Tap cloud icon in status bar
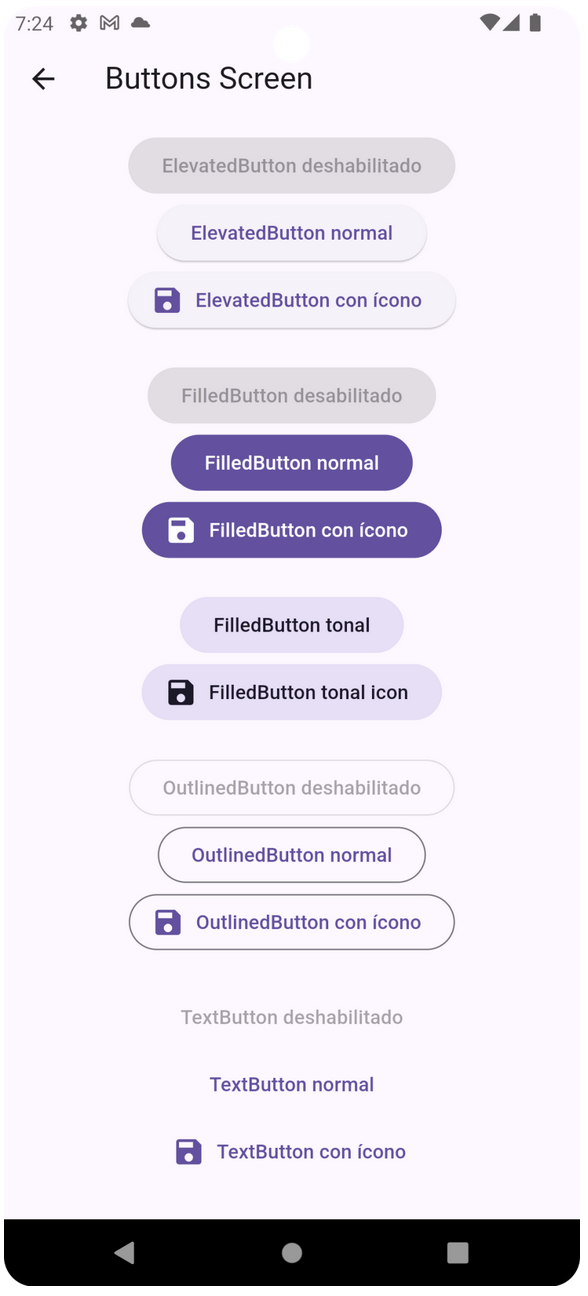The width and height of the screenshot is (588, 1296). 140,23
